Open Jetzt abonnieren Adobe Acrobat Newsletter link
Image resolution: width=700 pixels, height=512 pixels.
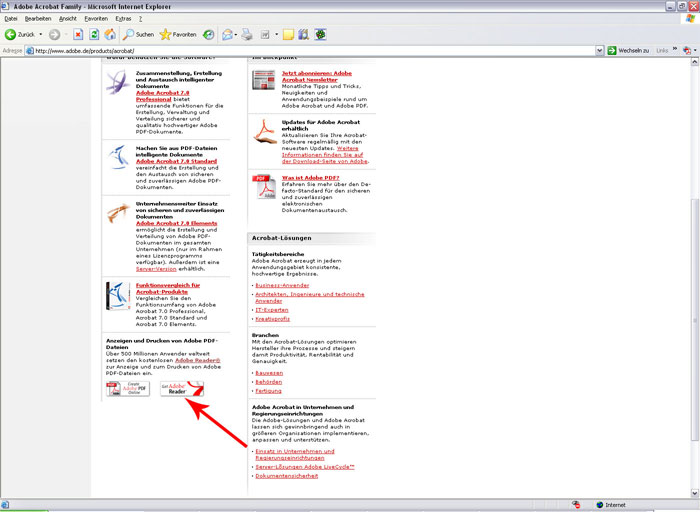[317, 76]
